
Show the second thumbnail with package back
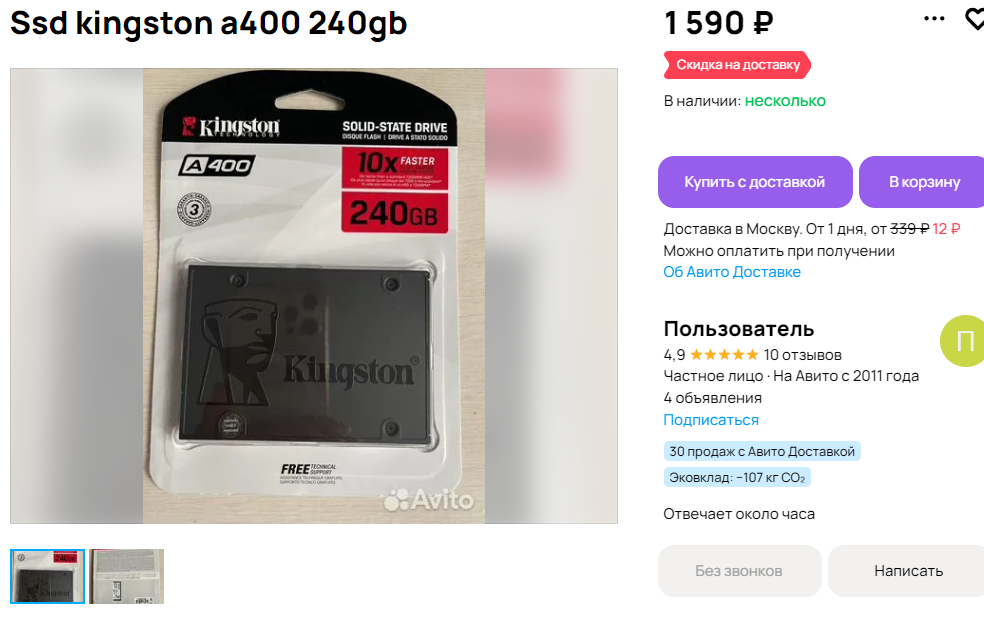126,576
